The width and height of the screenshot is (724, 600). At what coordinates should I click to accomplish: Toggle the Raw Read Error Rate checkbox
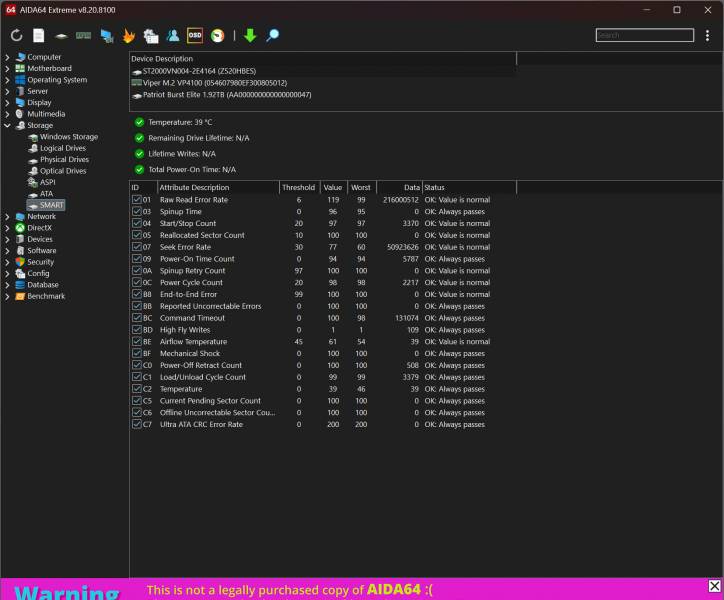[137, 200]
